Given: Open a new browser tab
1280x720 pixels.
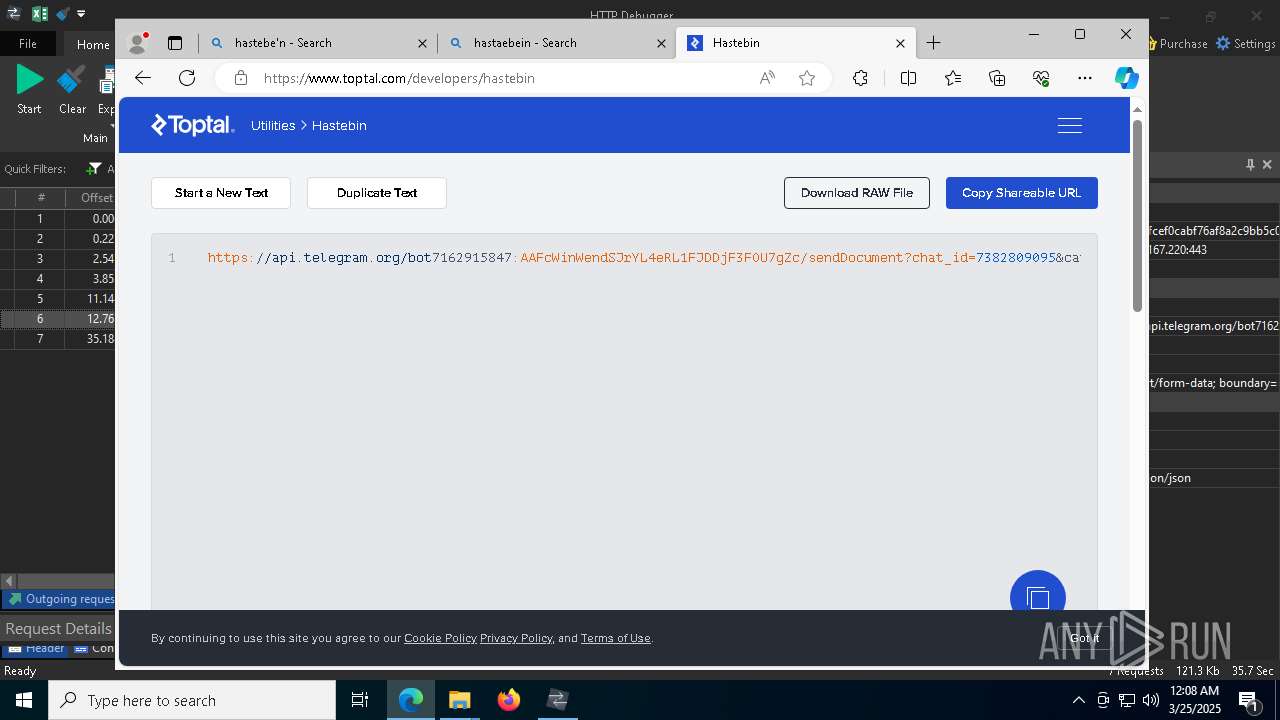Looking at the screenshot, I should tap(933, 43).
